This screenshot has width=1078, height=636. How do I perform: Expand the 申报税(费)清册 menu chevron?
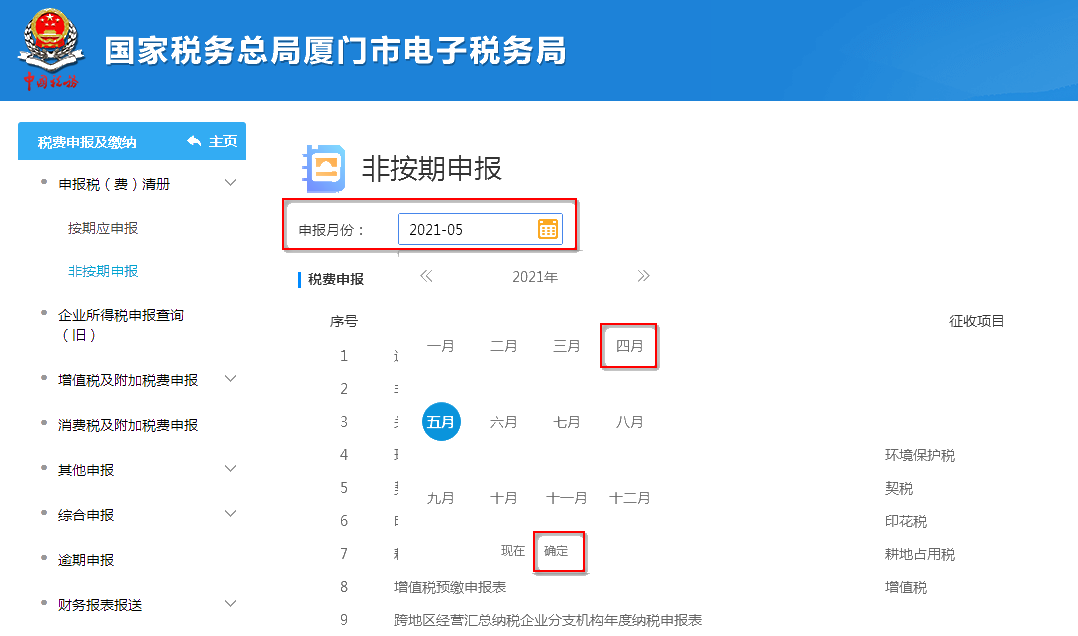231,183
